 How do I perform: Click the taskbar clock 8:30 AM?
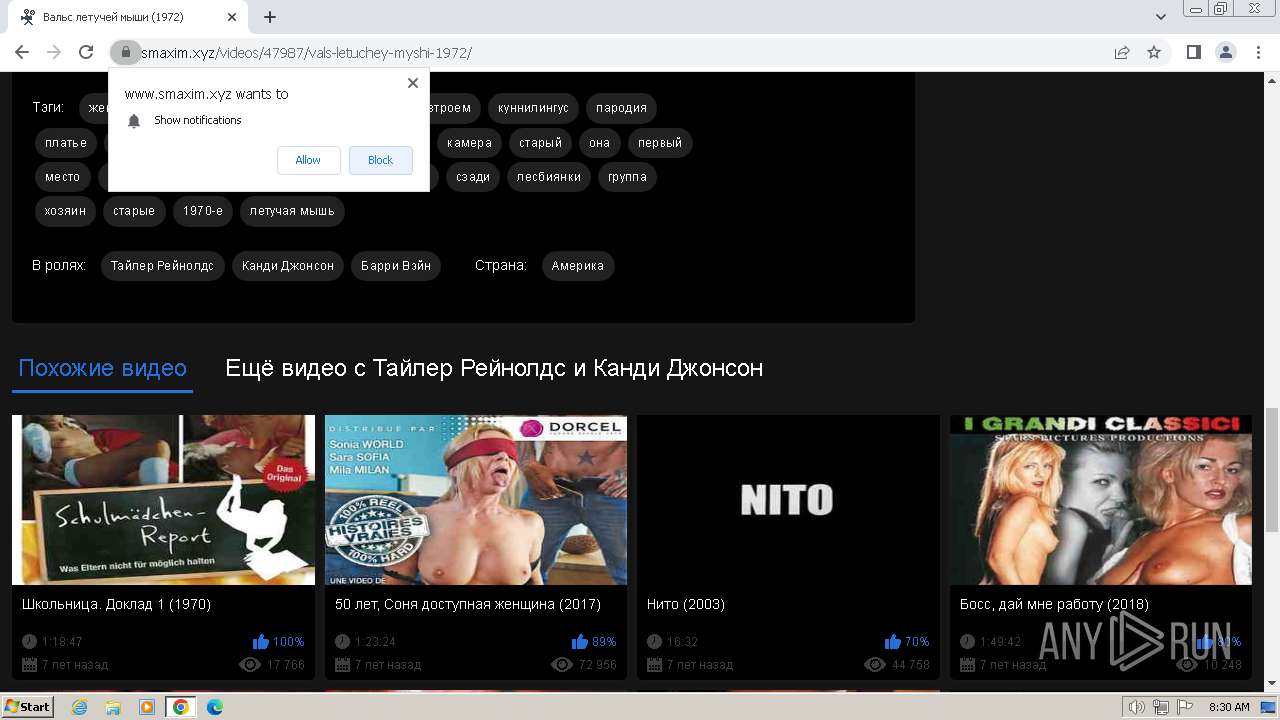[1229, 707]
